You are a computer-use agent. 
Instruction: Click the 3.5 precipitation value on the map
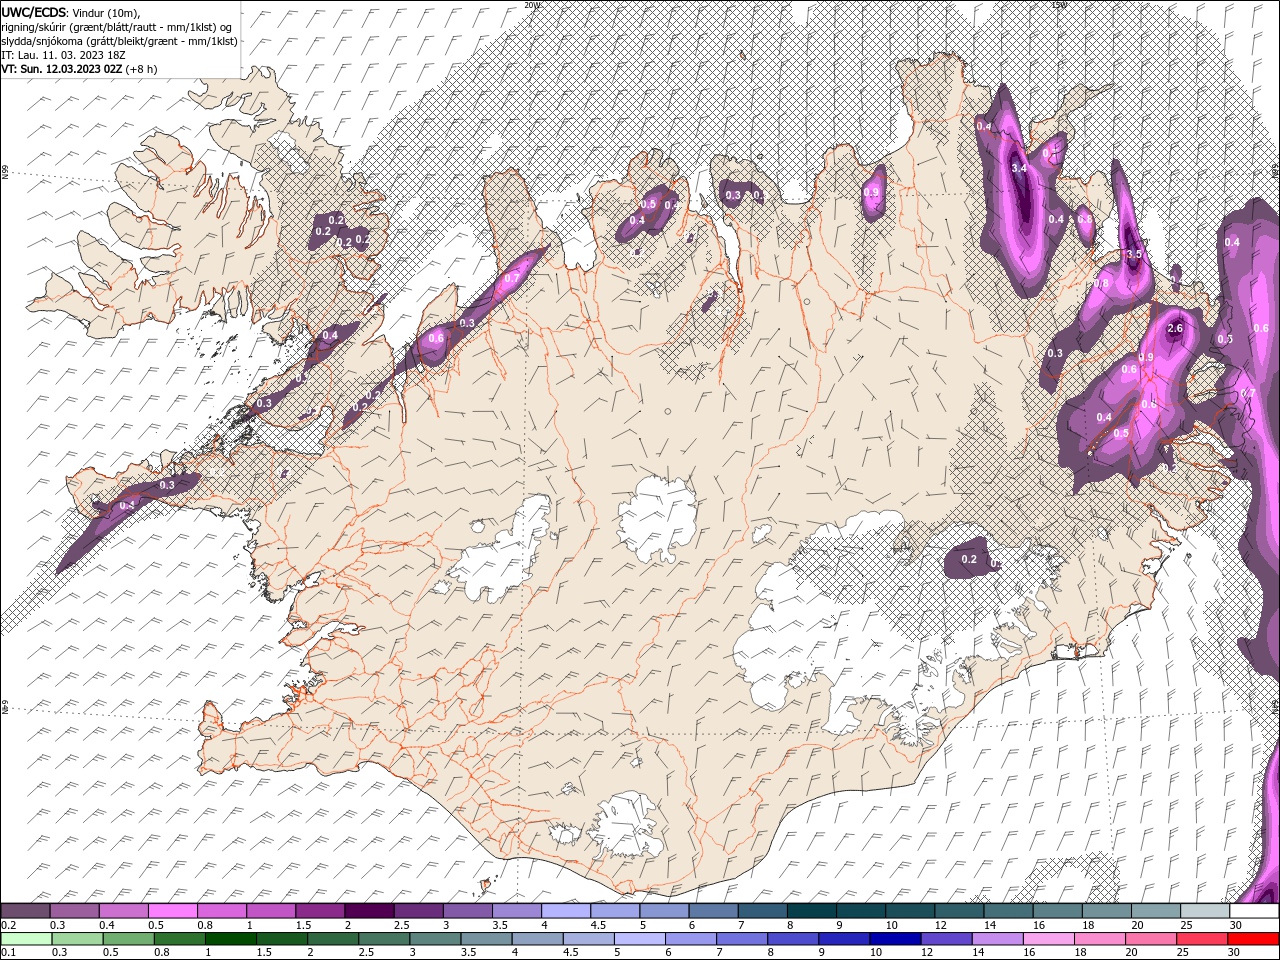click(x=1134, y=255)
